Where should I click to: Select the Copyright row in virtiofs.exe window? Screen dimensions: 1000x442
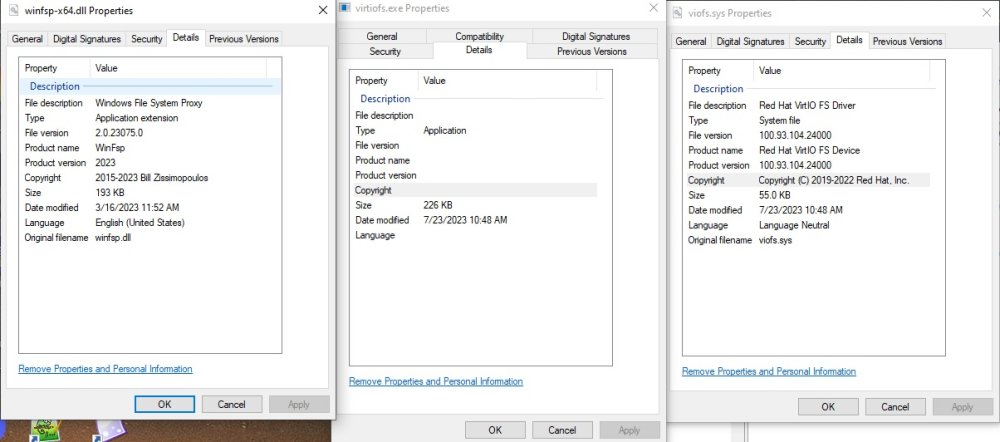[475, 190]
